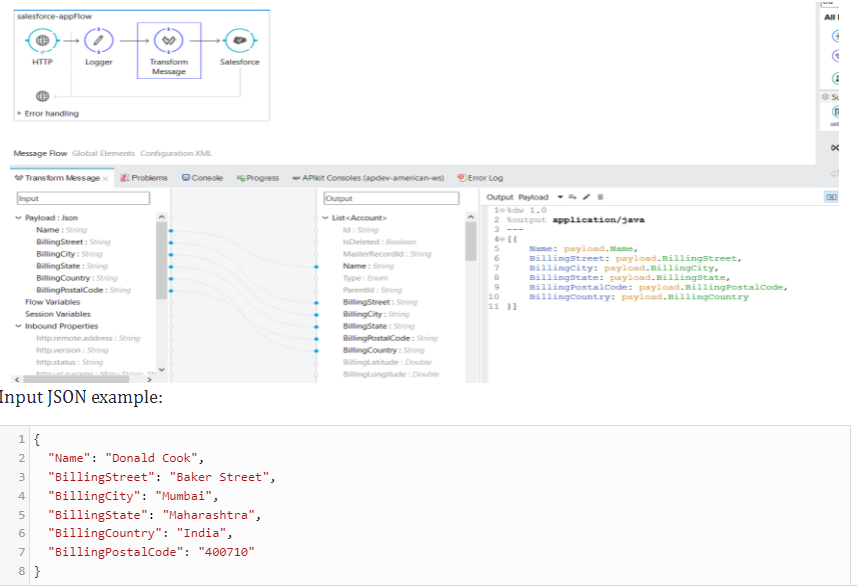Image resolution: width=858 pixels, height=588 pixels.
Task: Open the Console tab
Action: [202, 178]
